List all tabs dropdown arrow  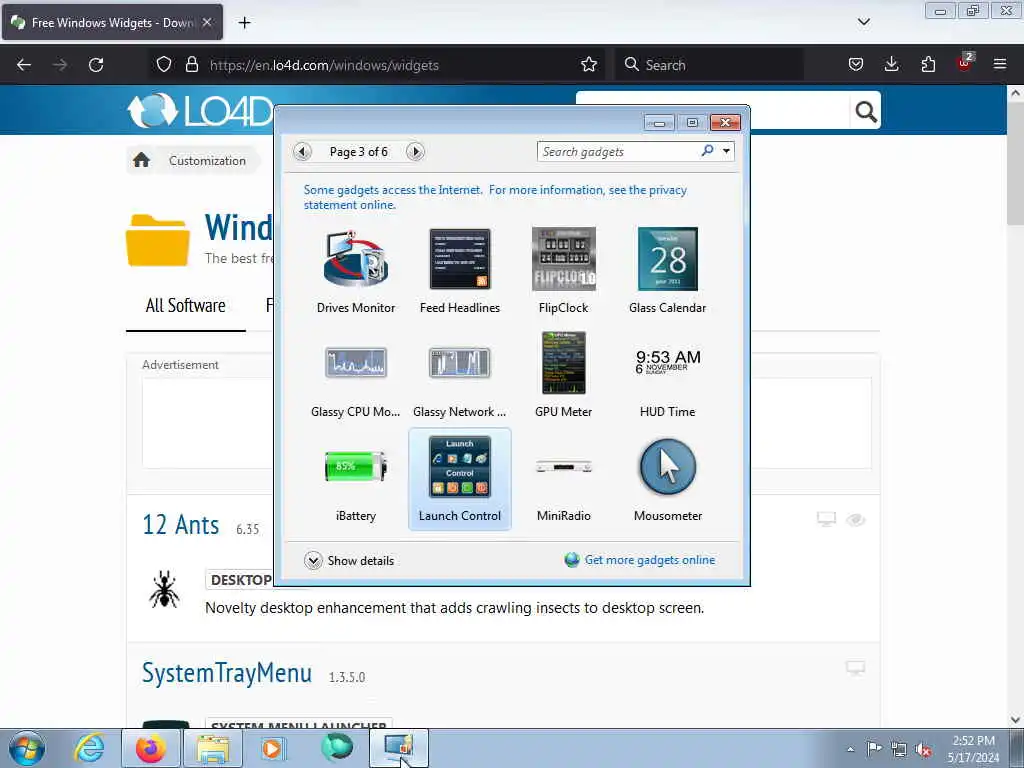pos(863,22)
